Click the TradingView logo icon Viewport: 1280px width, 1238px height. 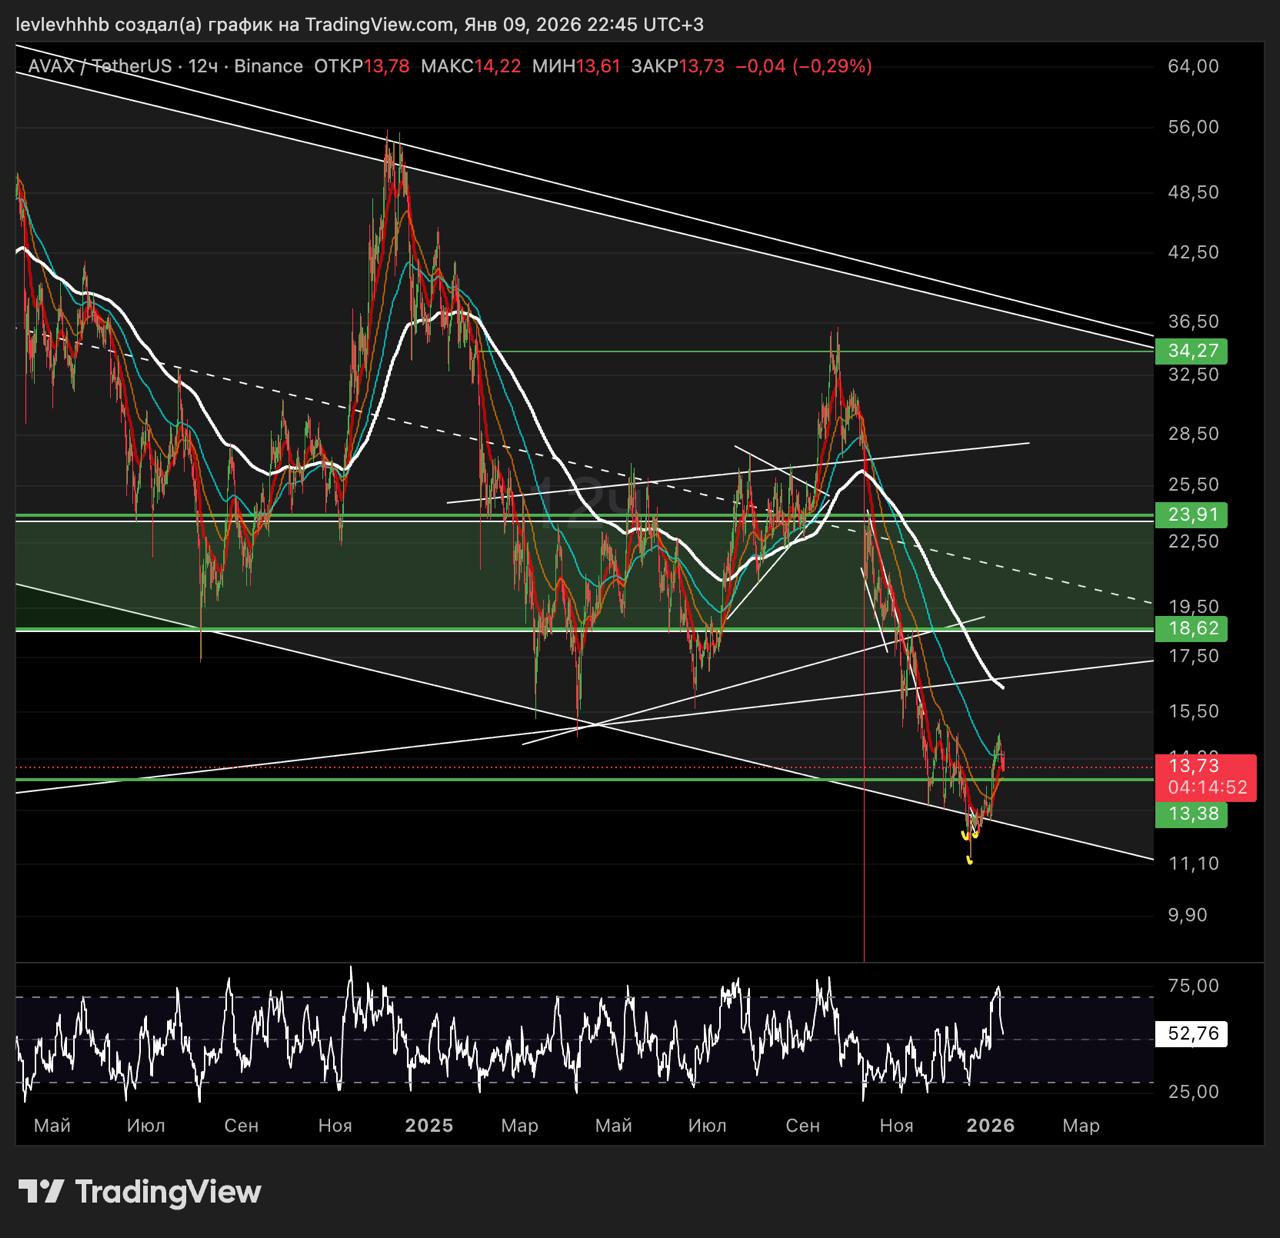click(x=41, y=1191)
